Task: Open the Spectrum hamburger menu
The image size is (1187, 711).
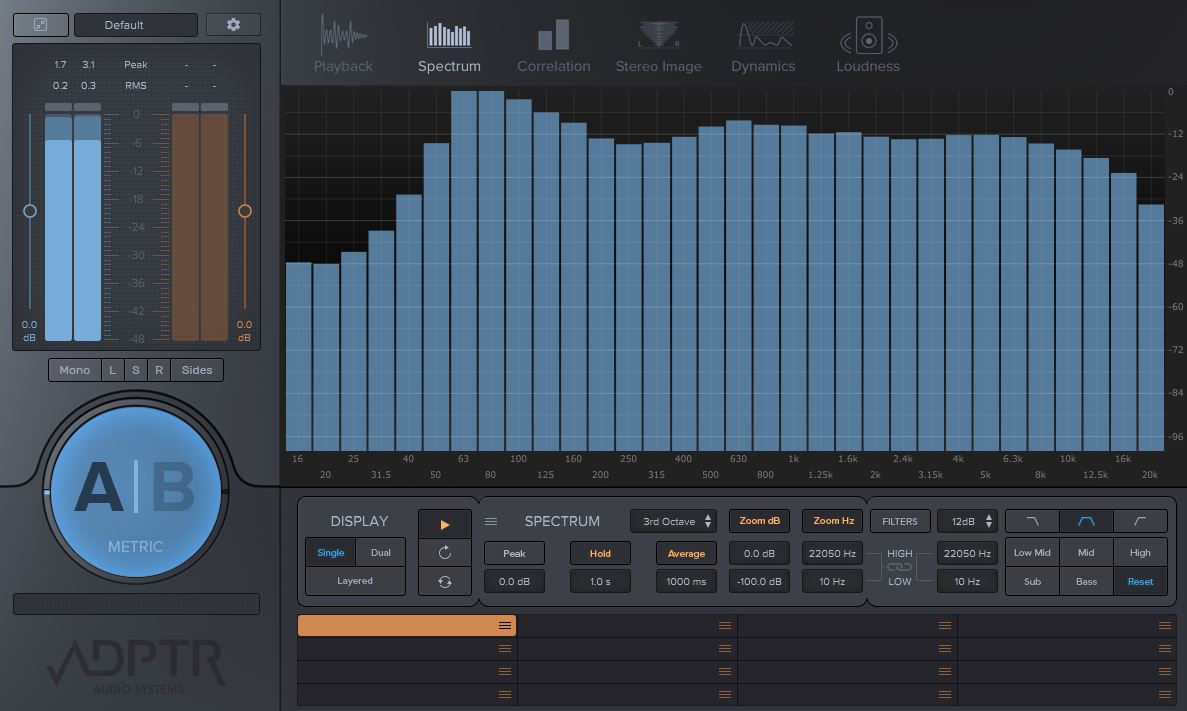Action: pos(491,520)
